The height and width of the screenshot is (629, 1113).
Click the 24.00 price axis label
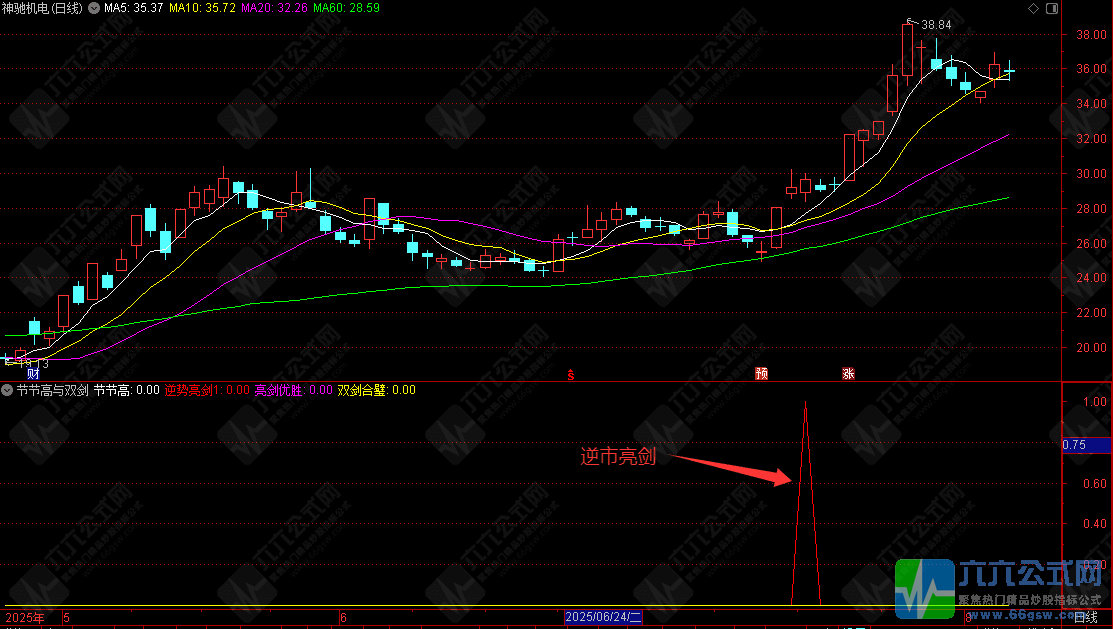1091,278
